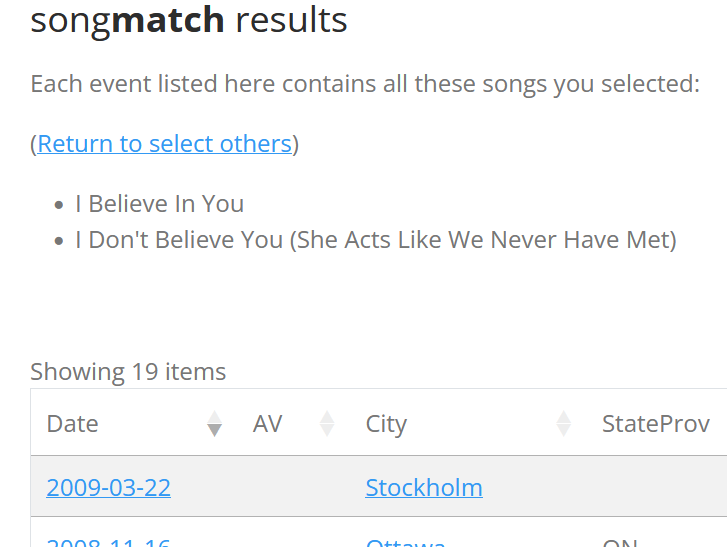Click the songmatch results heading
Image resolution: width=727 pixels, height=547 pixels.
(189, 20)
